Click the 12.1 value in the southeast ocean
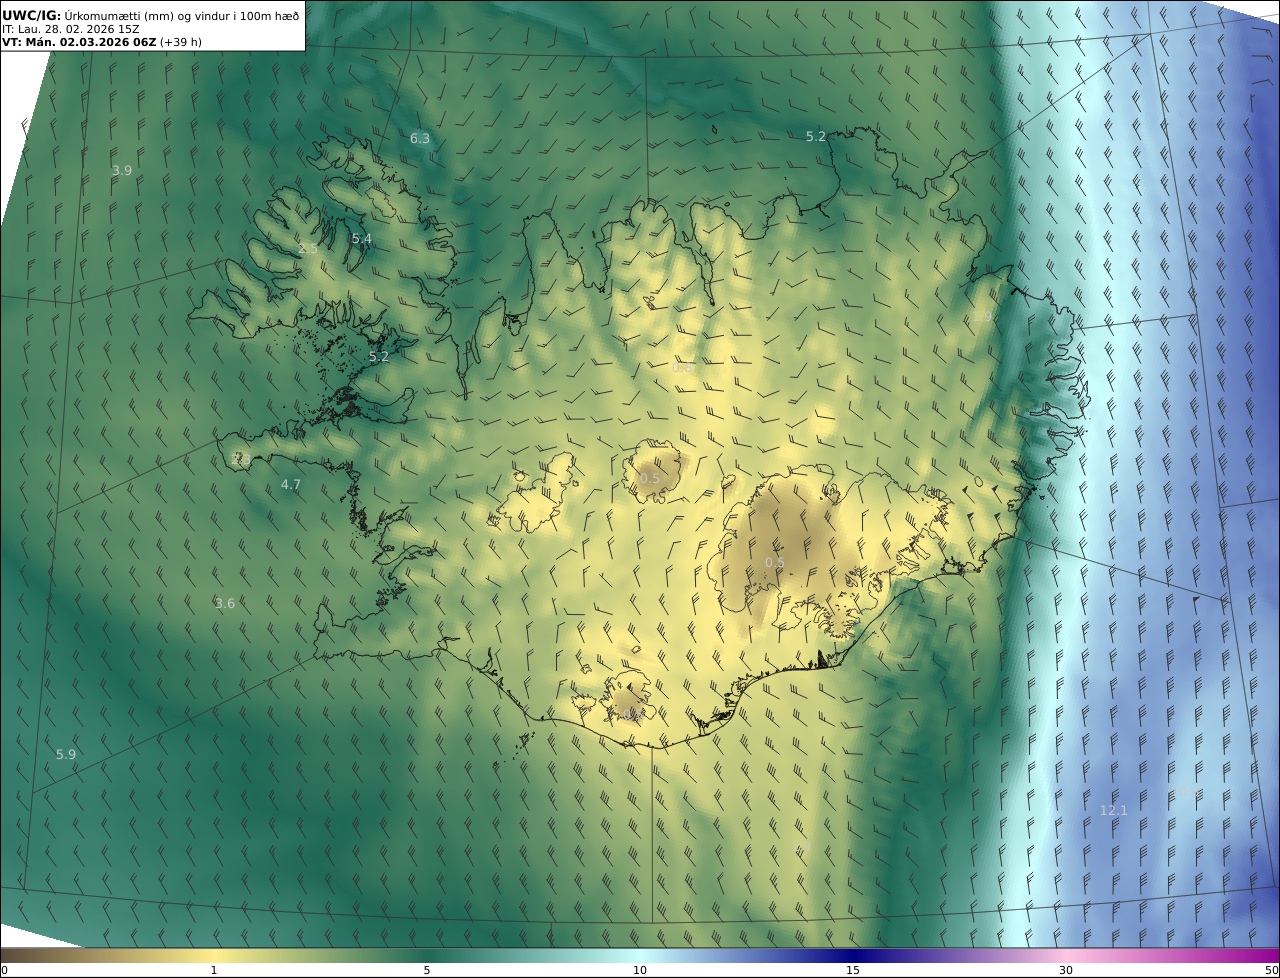The image size is (1280, 978). click(x=1113, y=810)
